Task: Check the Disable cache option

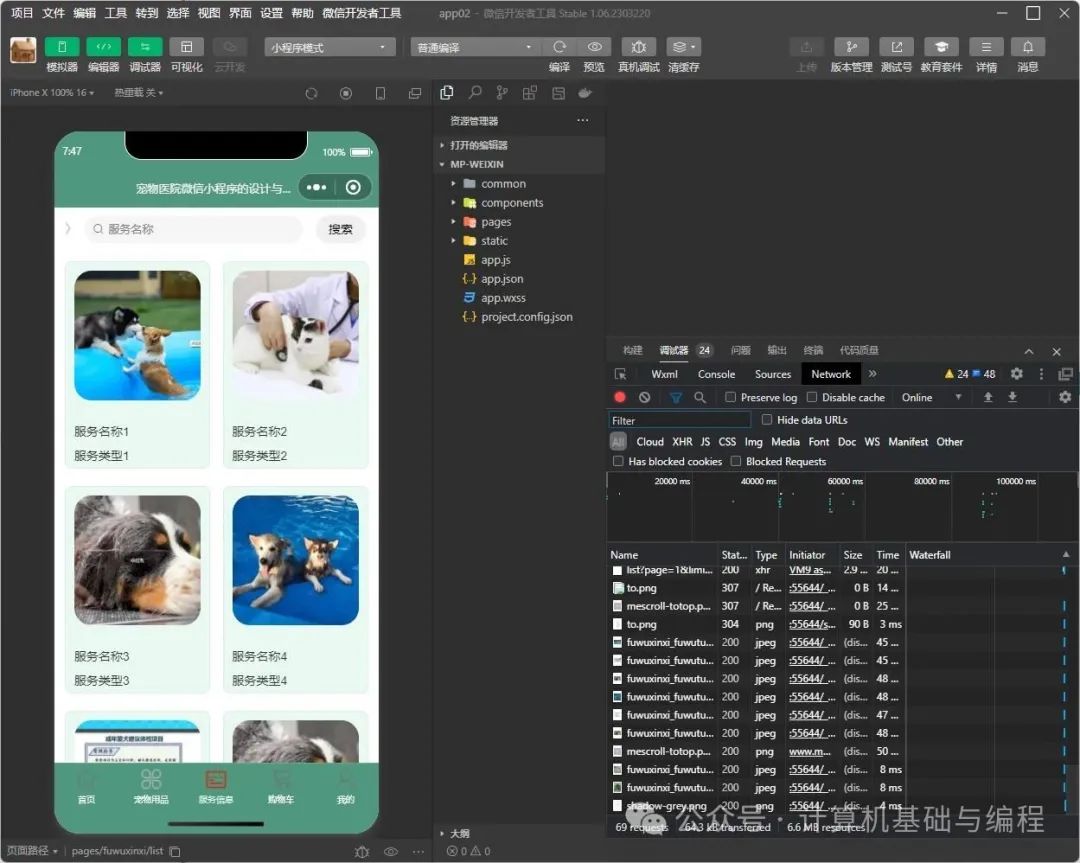Action: pyautogui.click(x=812, y=397)
